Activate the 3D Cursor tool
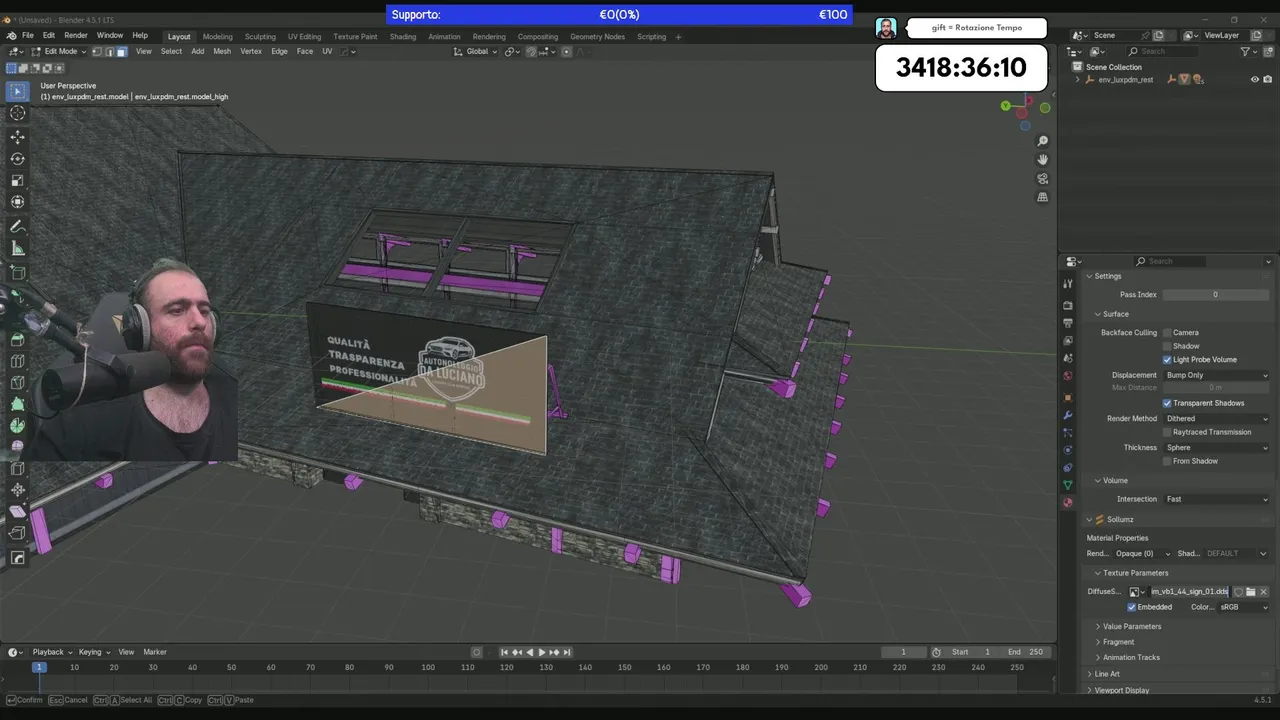 pyautogui.click(x=17, y=114)
